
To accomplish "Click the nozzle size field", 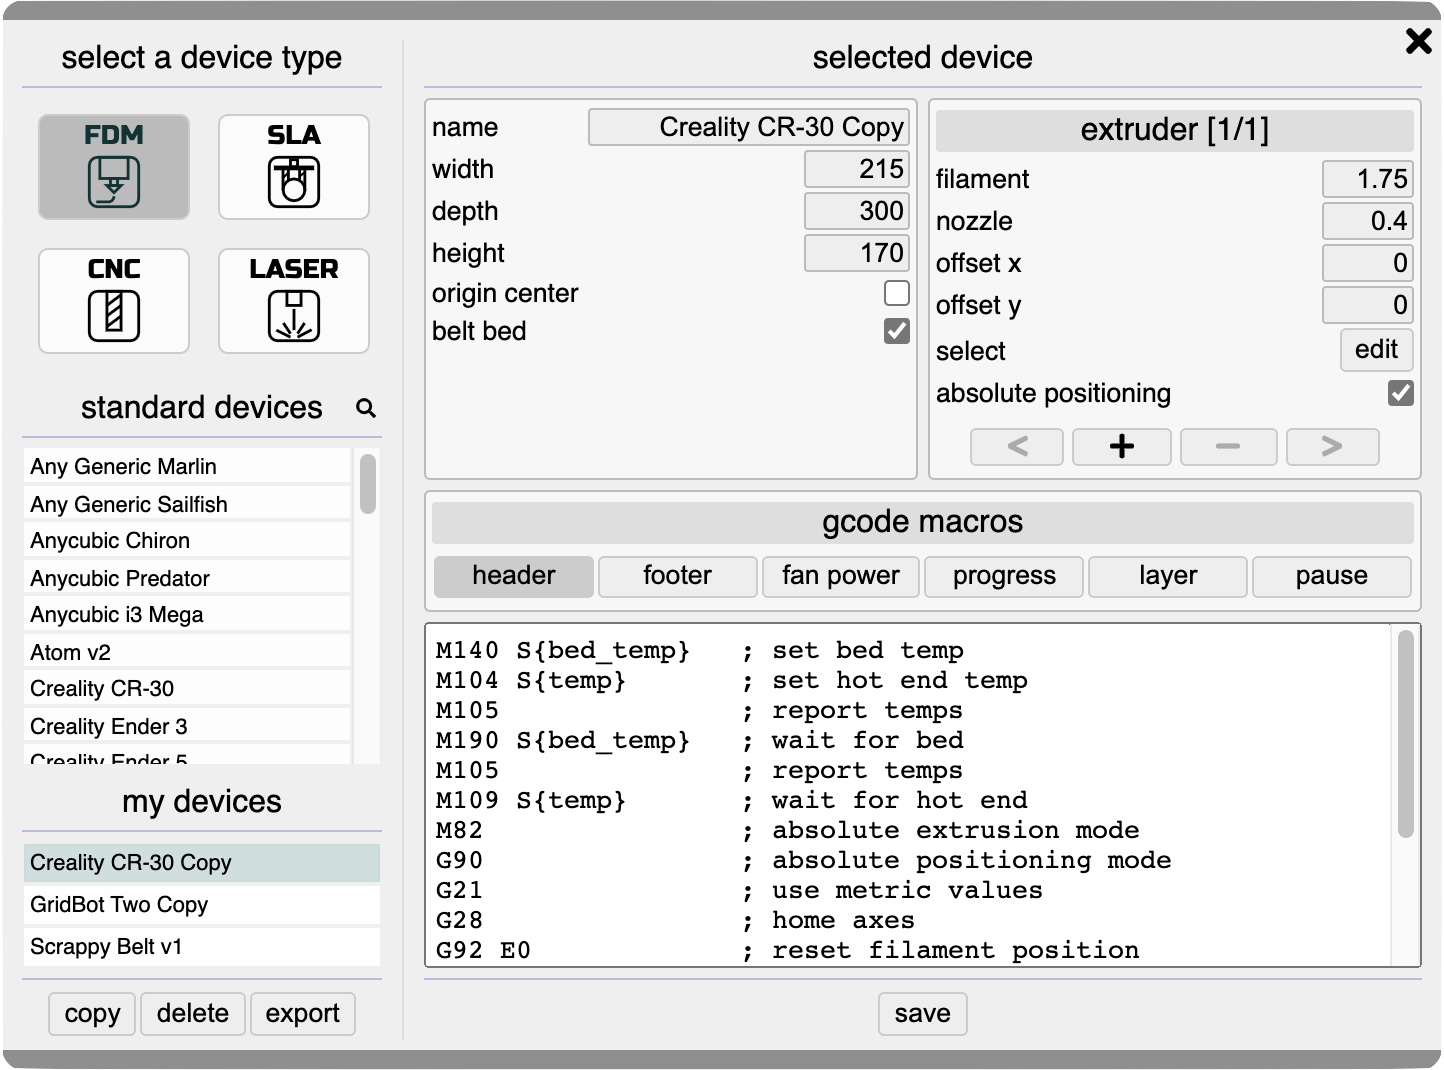I will (1368, 221).
